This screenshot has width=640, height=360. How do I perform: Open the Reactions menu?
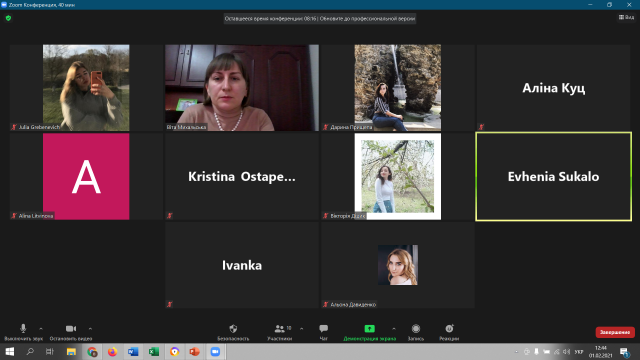click(449, 332)
